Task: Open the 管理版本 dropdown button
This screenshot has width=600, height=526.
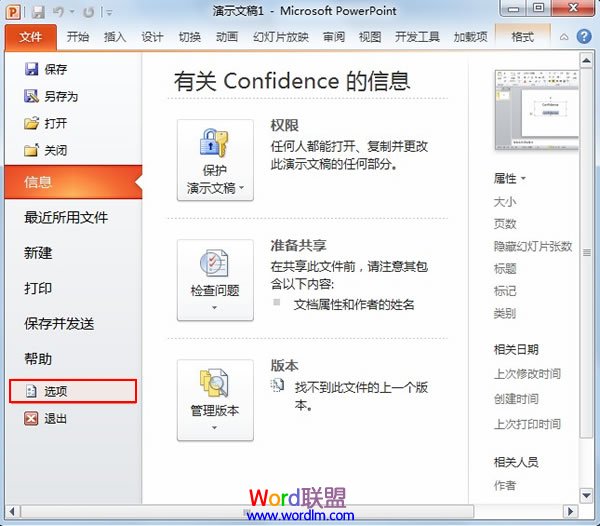Action: pyautogui.click(x=215, y=400)
